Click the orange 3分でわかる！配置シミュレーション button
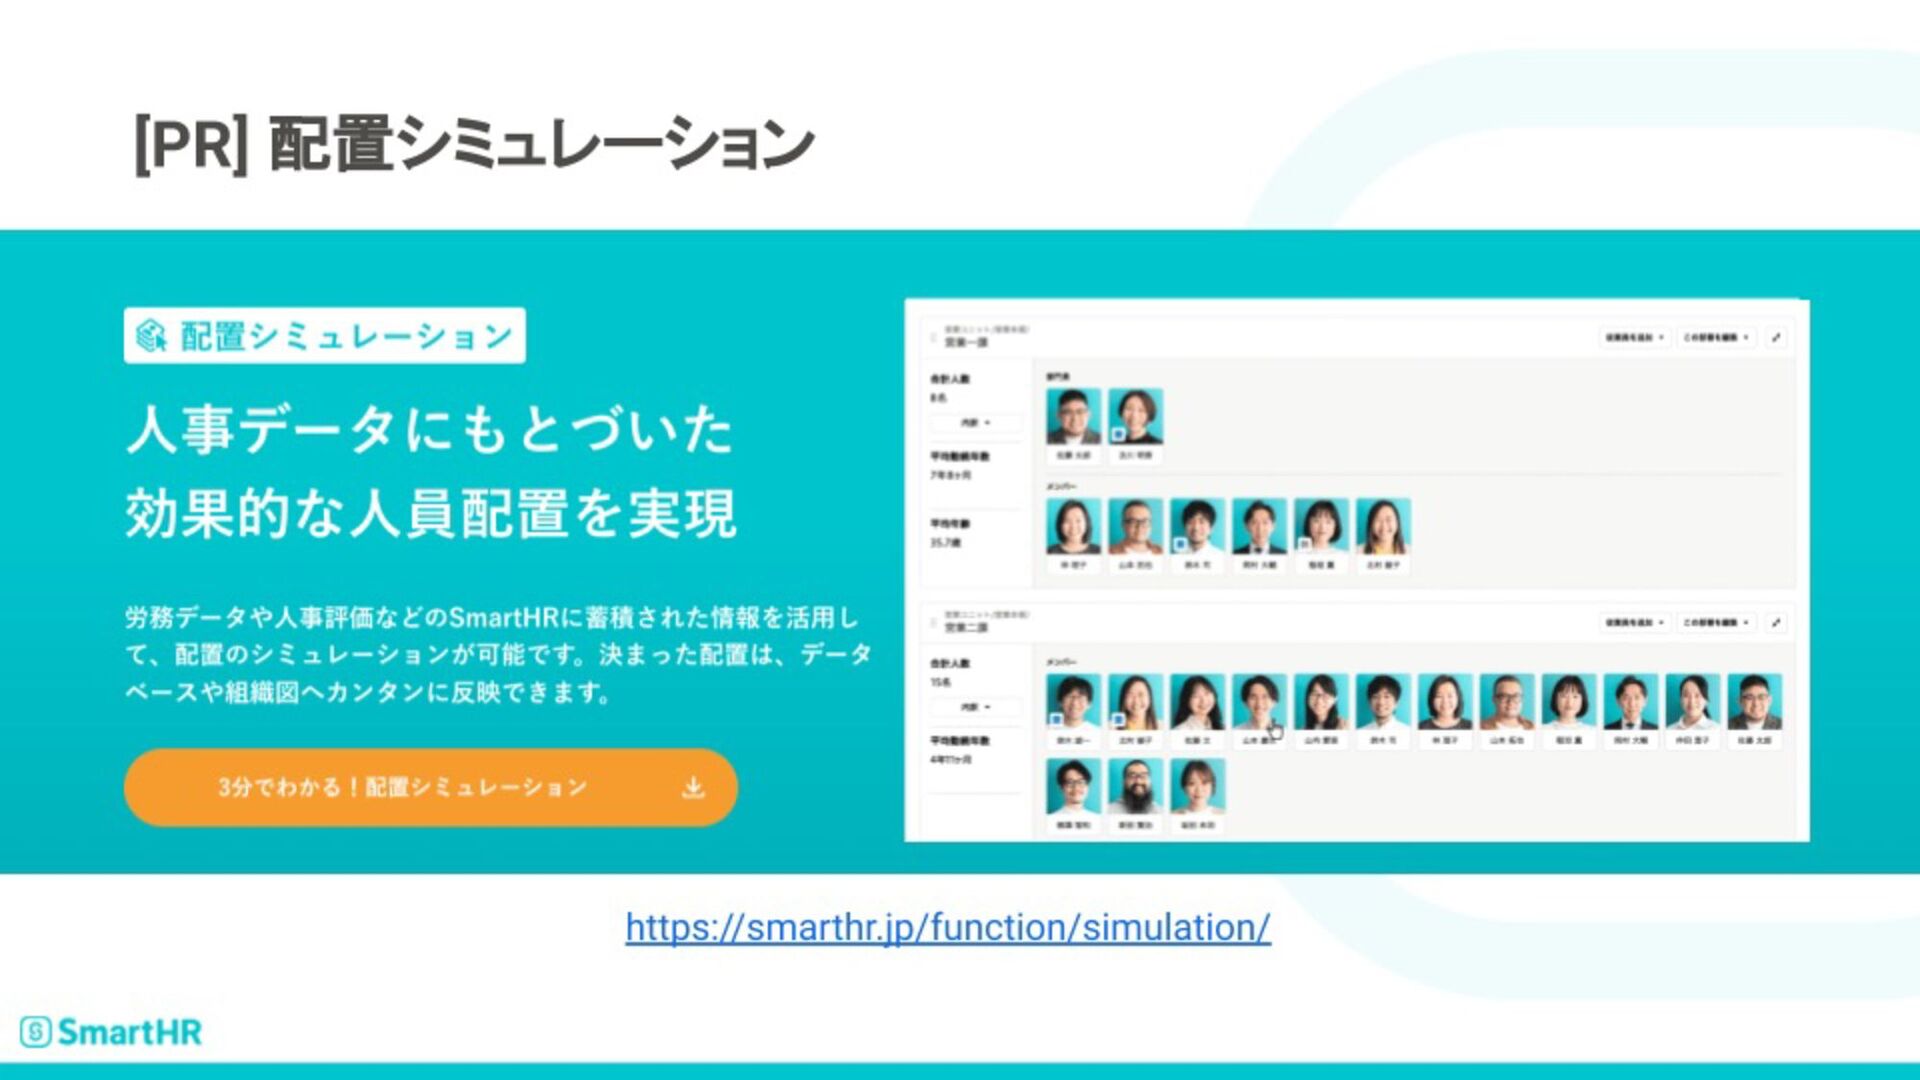The width and height of the screenshot is (1920, 1080). [x=431, y=787]
